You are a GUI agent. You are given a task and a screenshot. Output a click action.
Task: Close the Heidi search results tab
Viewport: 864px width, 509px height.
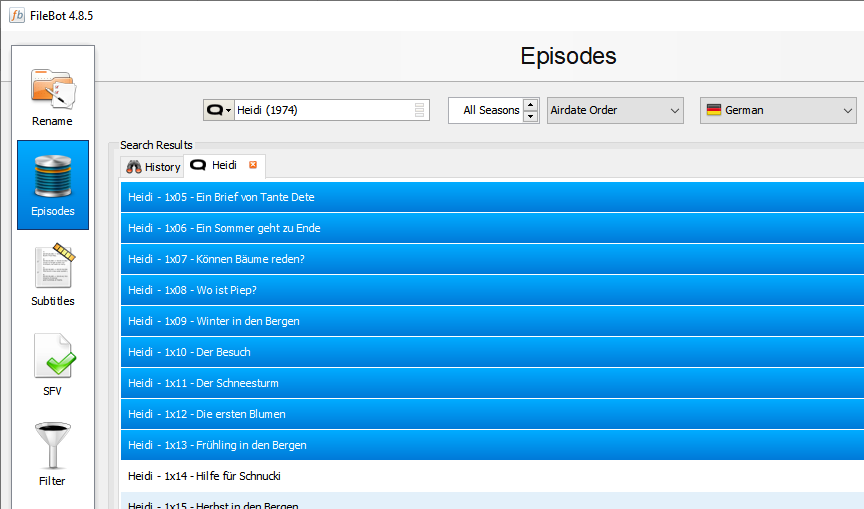(x=253, y=165)
